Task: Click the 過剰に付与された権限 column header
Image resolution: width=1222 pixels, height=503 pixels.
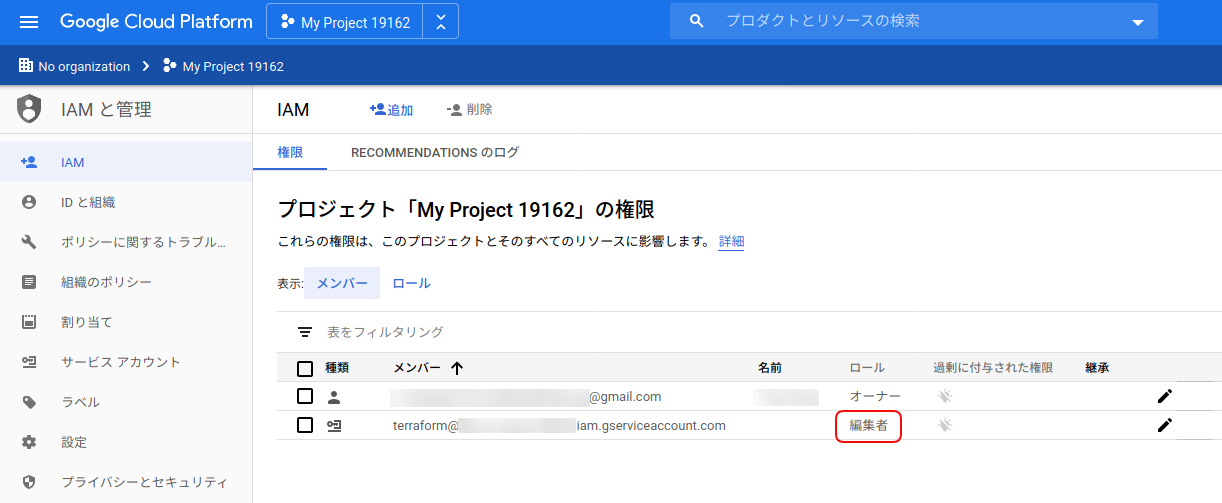Action: click(993, 368)
